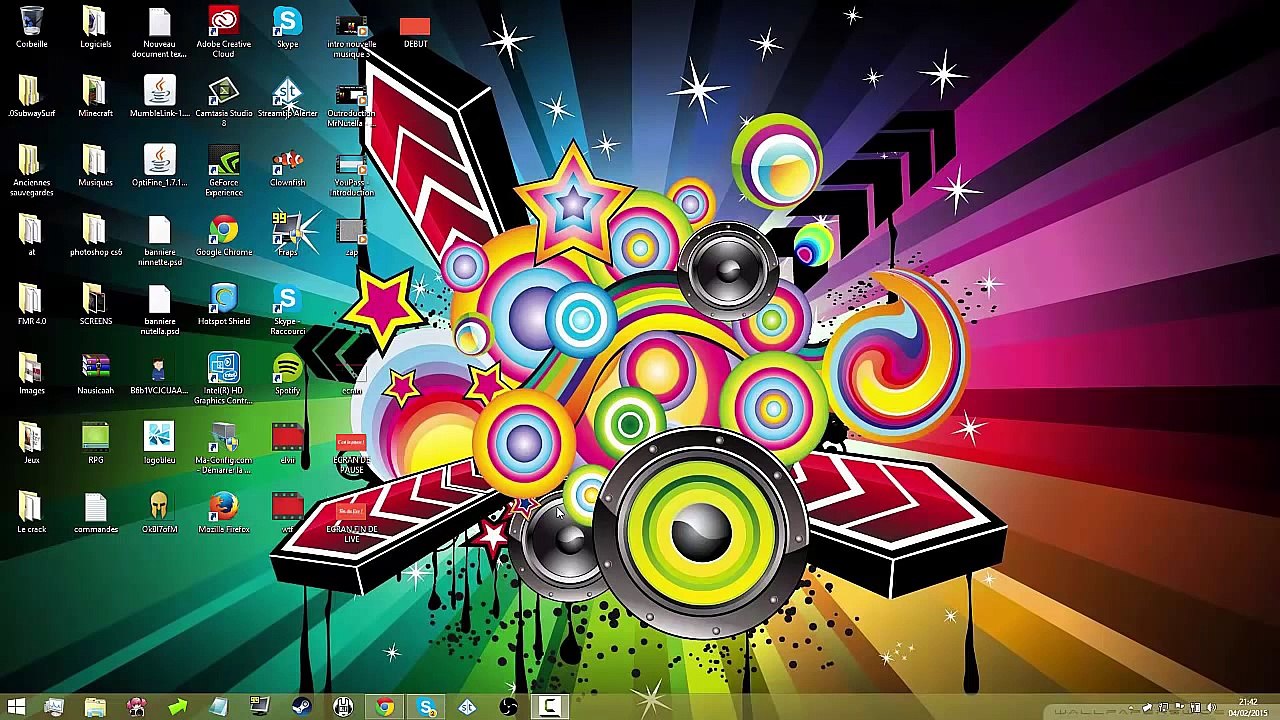Viewport: 1280px width, 720px height.
Task: Select the Jeux folder icon
Action: (x=31, y=442)
